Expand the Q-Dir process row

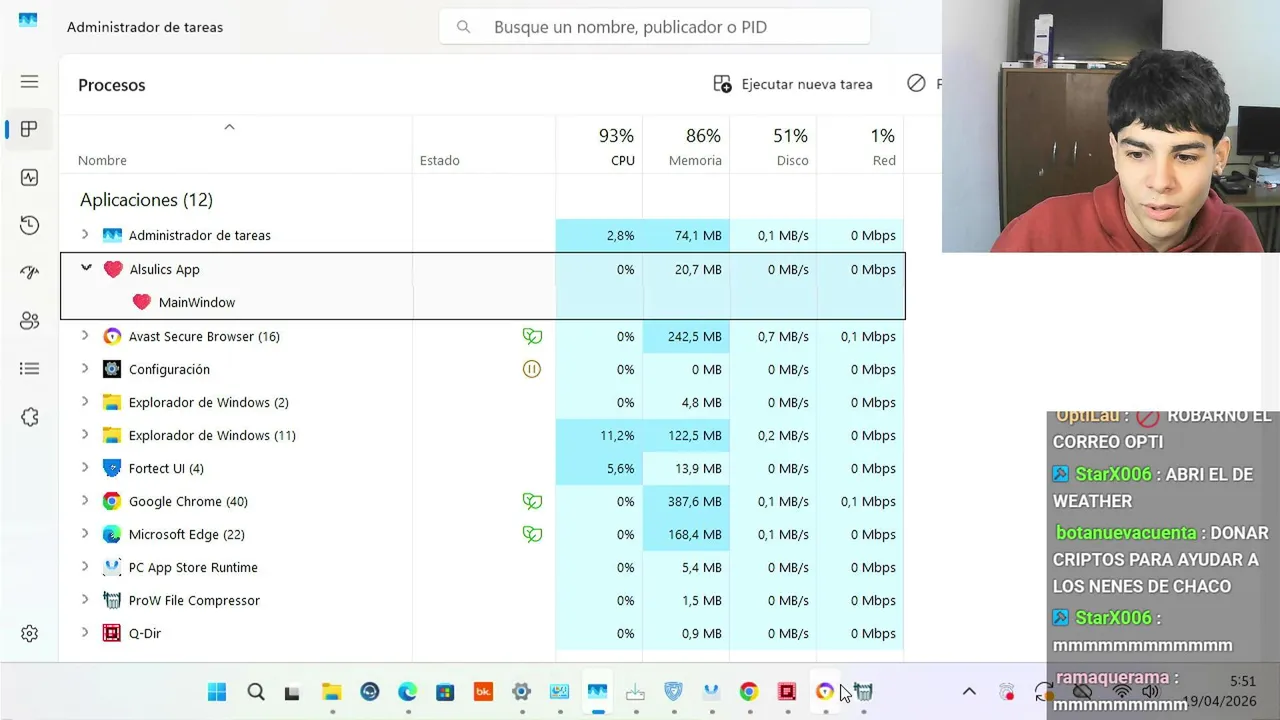[x=85, y=633]
